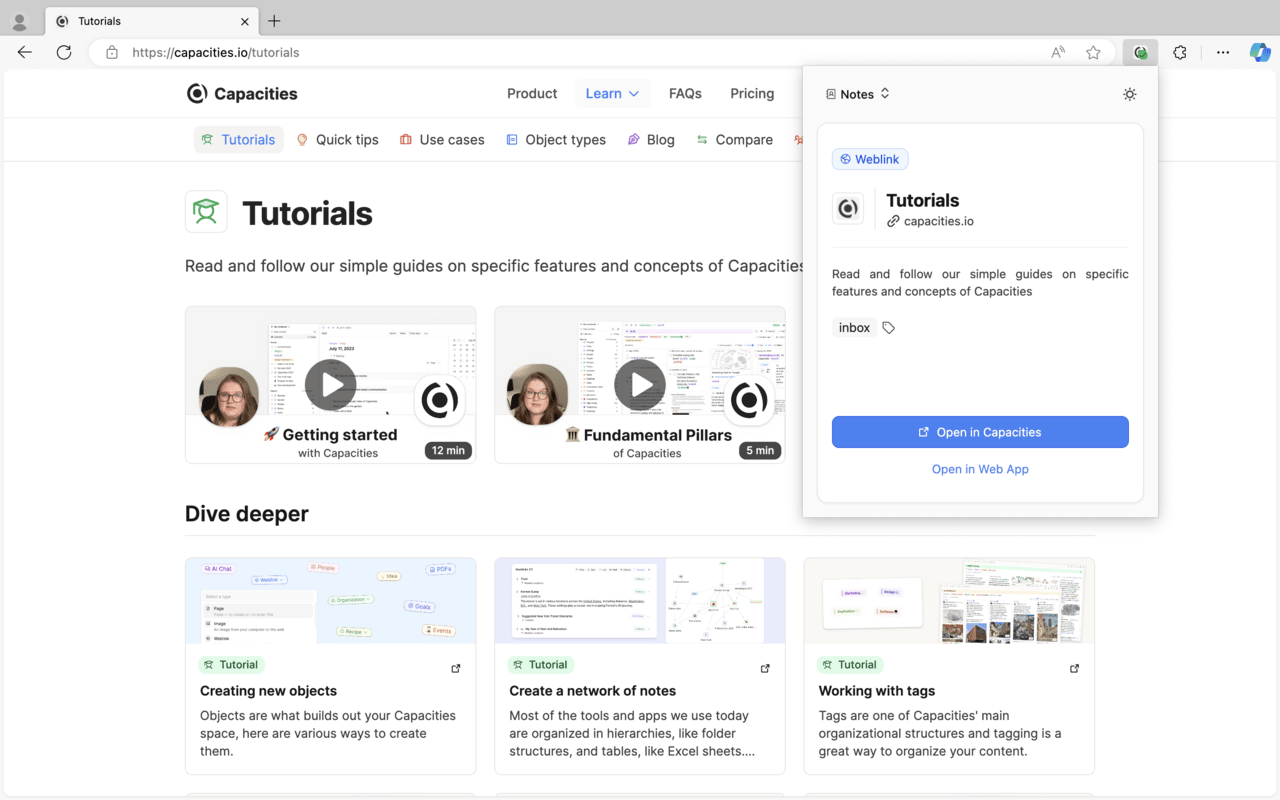Viewport: 1280px width, 800px height.
Task: Play the Fundamental Pillars video
Action: point(640,385)
